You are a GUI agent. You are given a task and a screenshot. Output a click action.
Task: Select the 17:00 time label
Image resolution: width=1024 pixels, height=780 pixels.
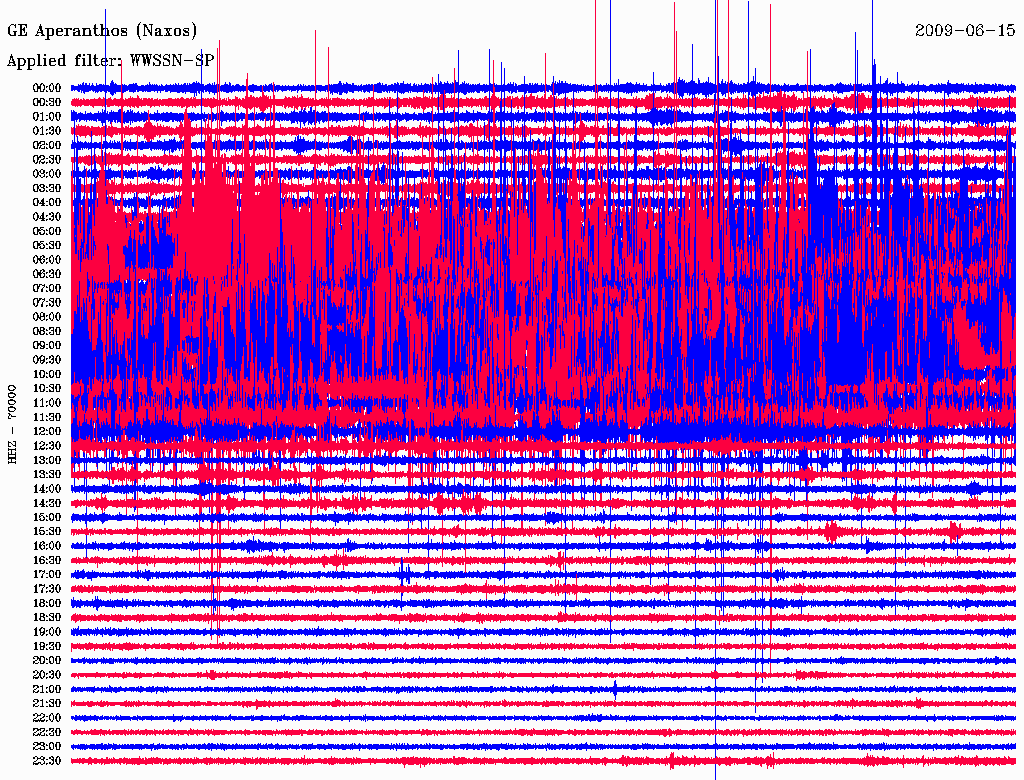coord(47,575)
